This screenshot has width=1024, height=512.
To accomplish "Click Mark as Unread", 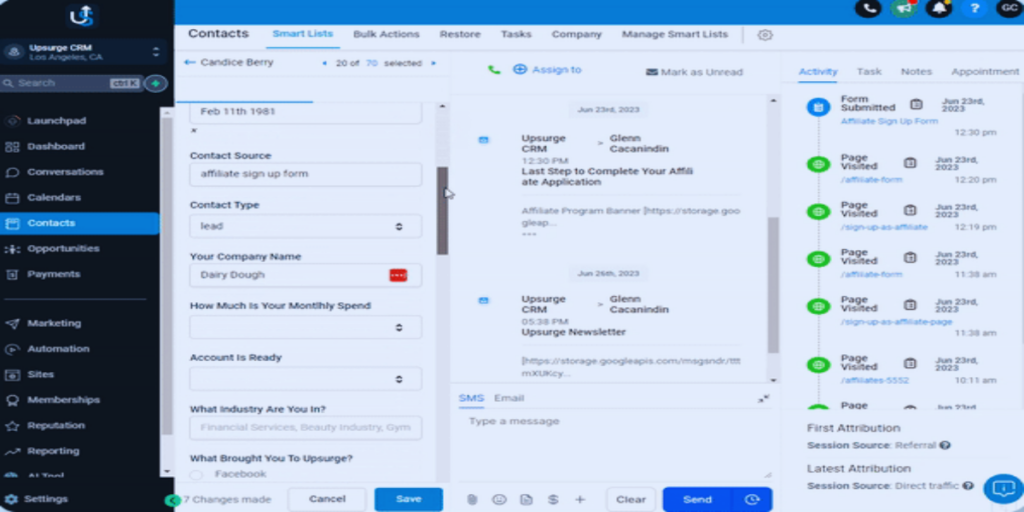I will (x=694, y=72).
